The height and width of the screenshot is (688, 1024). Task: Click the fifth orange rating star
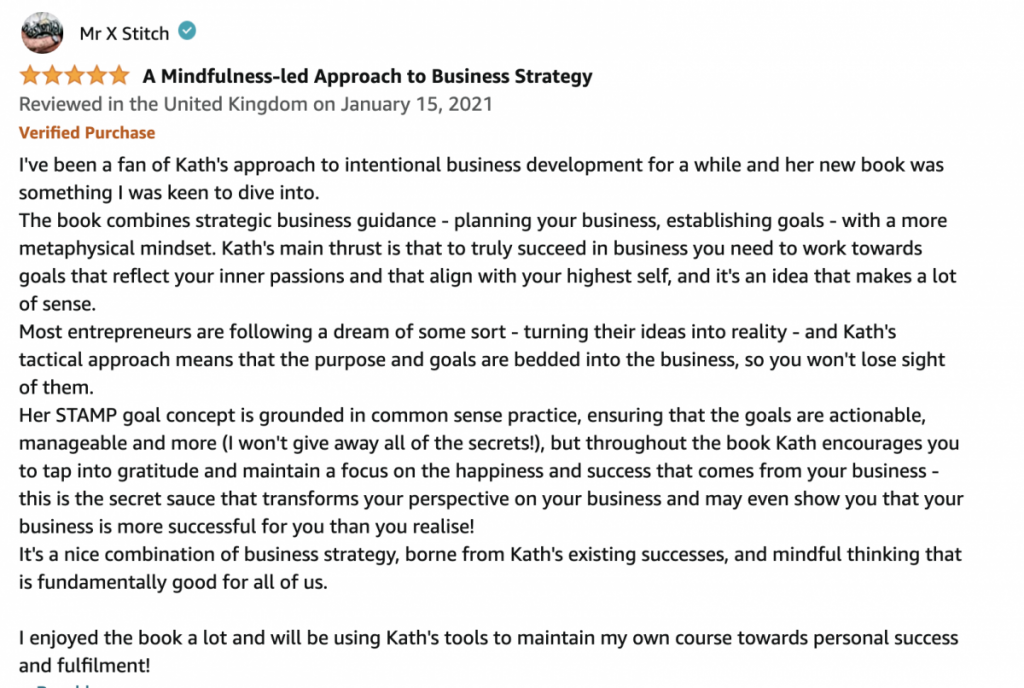click(x=119, y=76)
